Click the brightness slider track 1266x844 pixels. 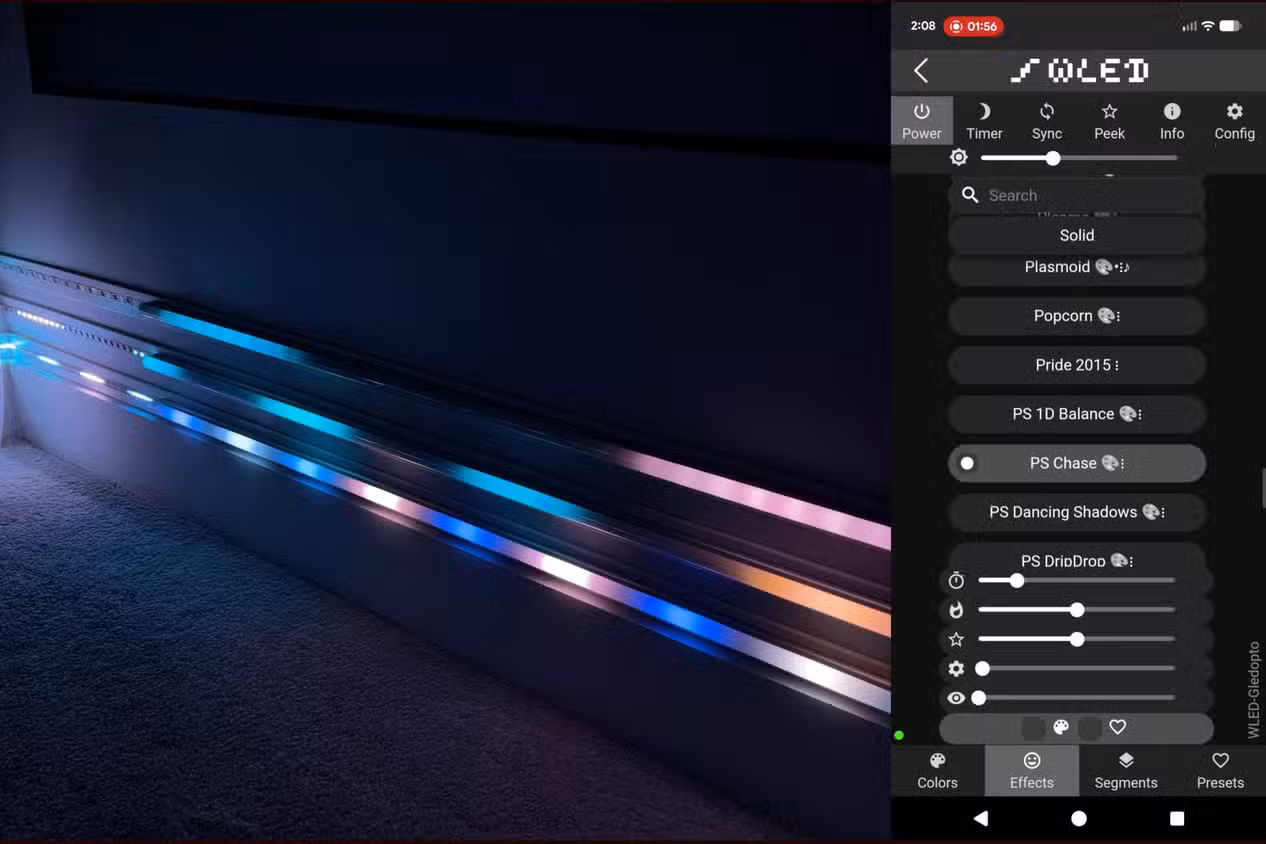(1079, 158)
